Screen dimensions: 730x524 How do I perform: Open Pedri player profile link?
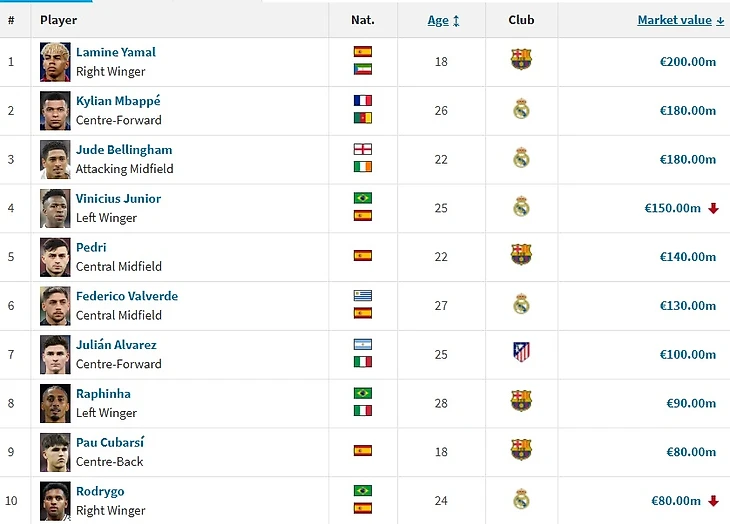(x=91, y=247)
